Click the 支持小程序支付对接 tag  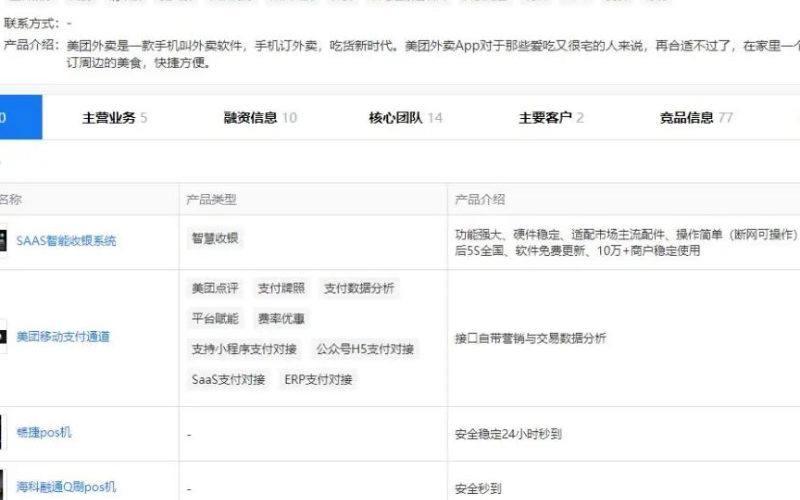pos(244,349)
